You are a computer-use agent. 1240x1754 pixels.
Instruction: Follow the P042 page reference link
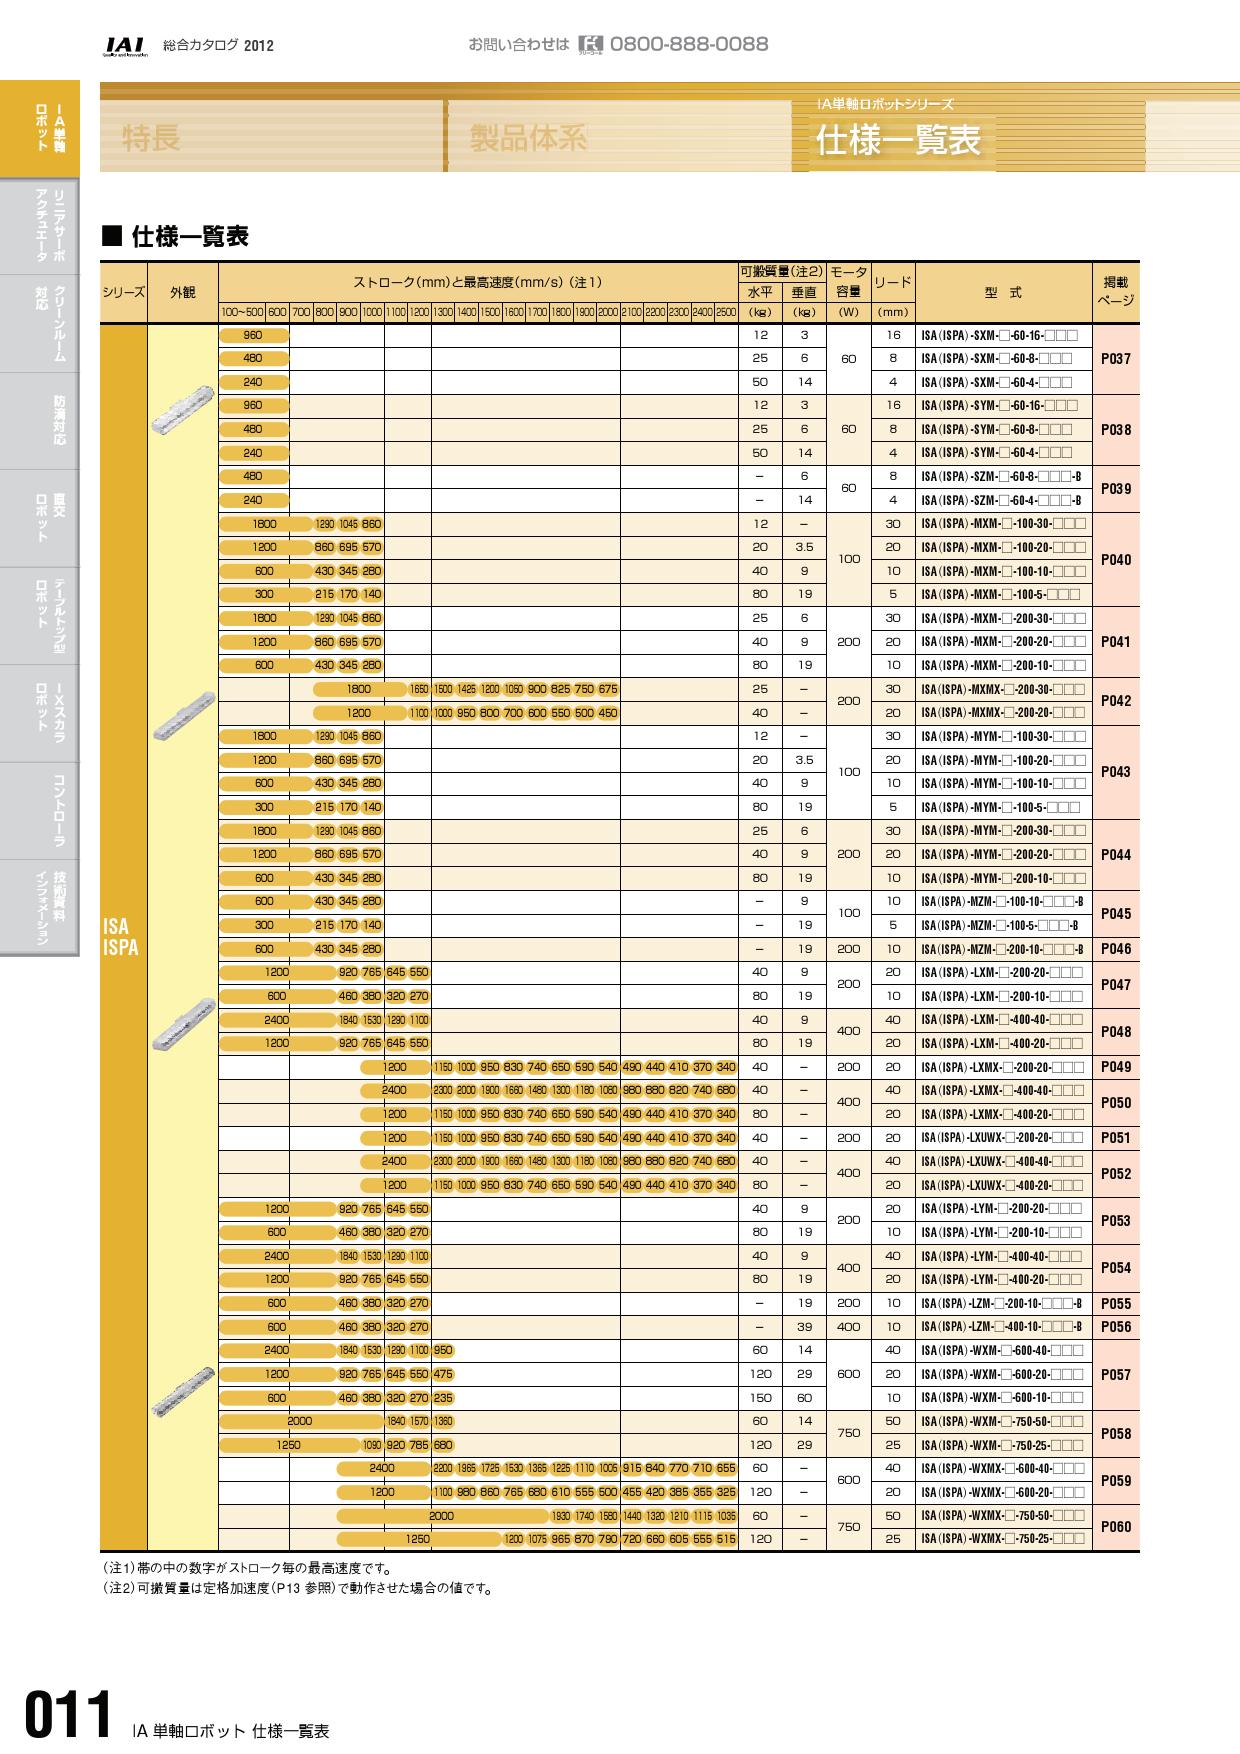pyautogui.click(x=1115, y=701)
